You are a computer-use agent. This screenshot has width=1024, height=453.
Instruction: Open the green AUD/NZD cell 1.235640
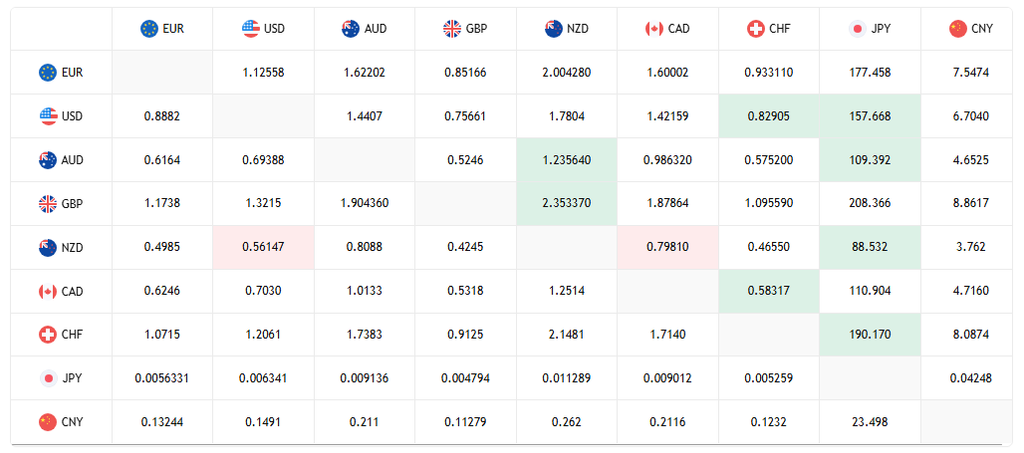[x=567, y=160]
